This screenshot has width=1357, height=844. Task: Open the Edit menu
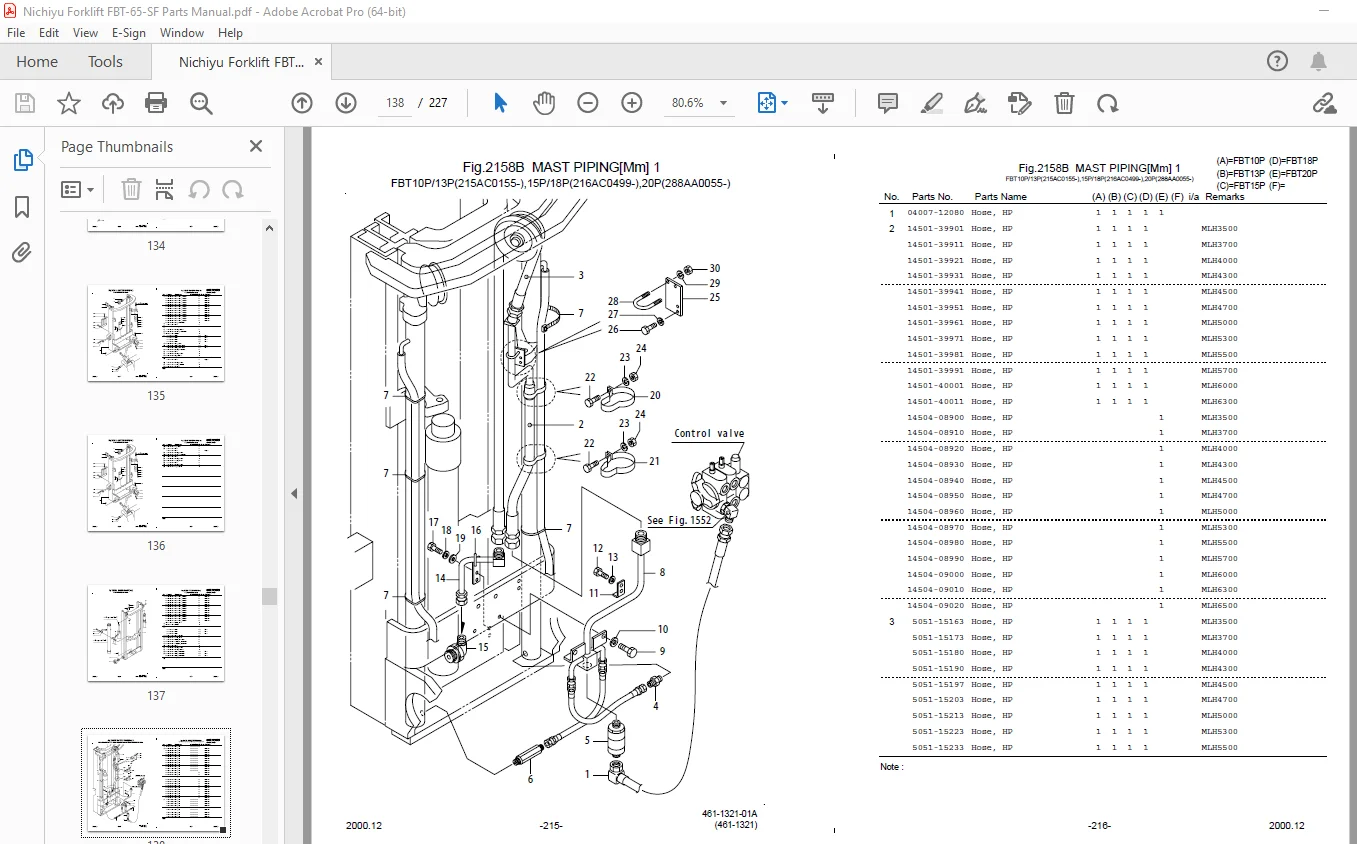[49, 33]
